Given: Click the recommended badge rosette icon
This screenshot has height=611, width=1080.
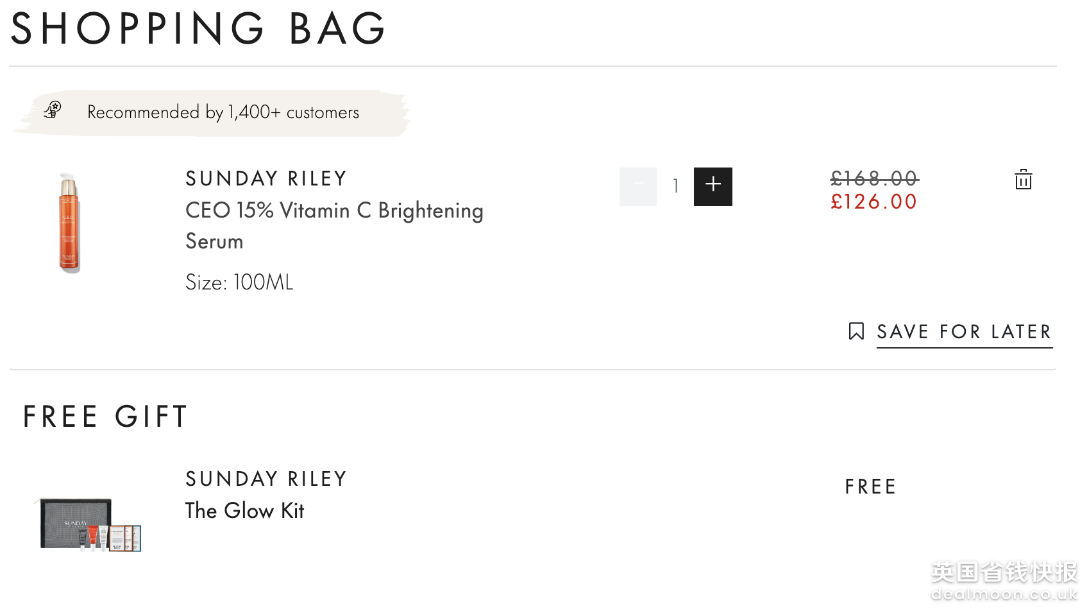Looking at the screenshot, I should (53, 110).
